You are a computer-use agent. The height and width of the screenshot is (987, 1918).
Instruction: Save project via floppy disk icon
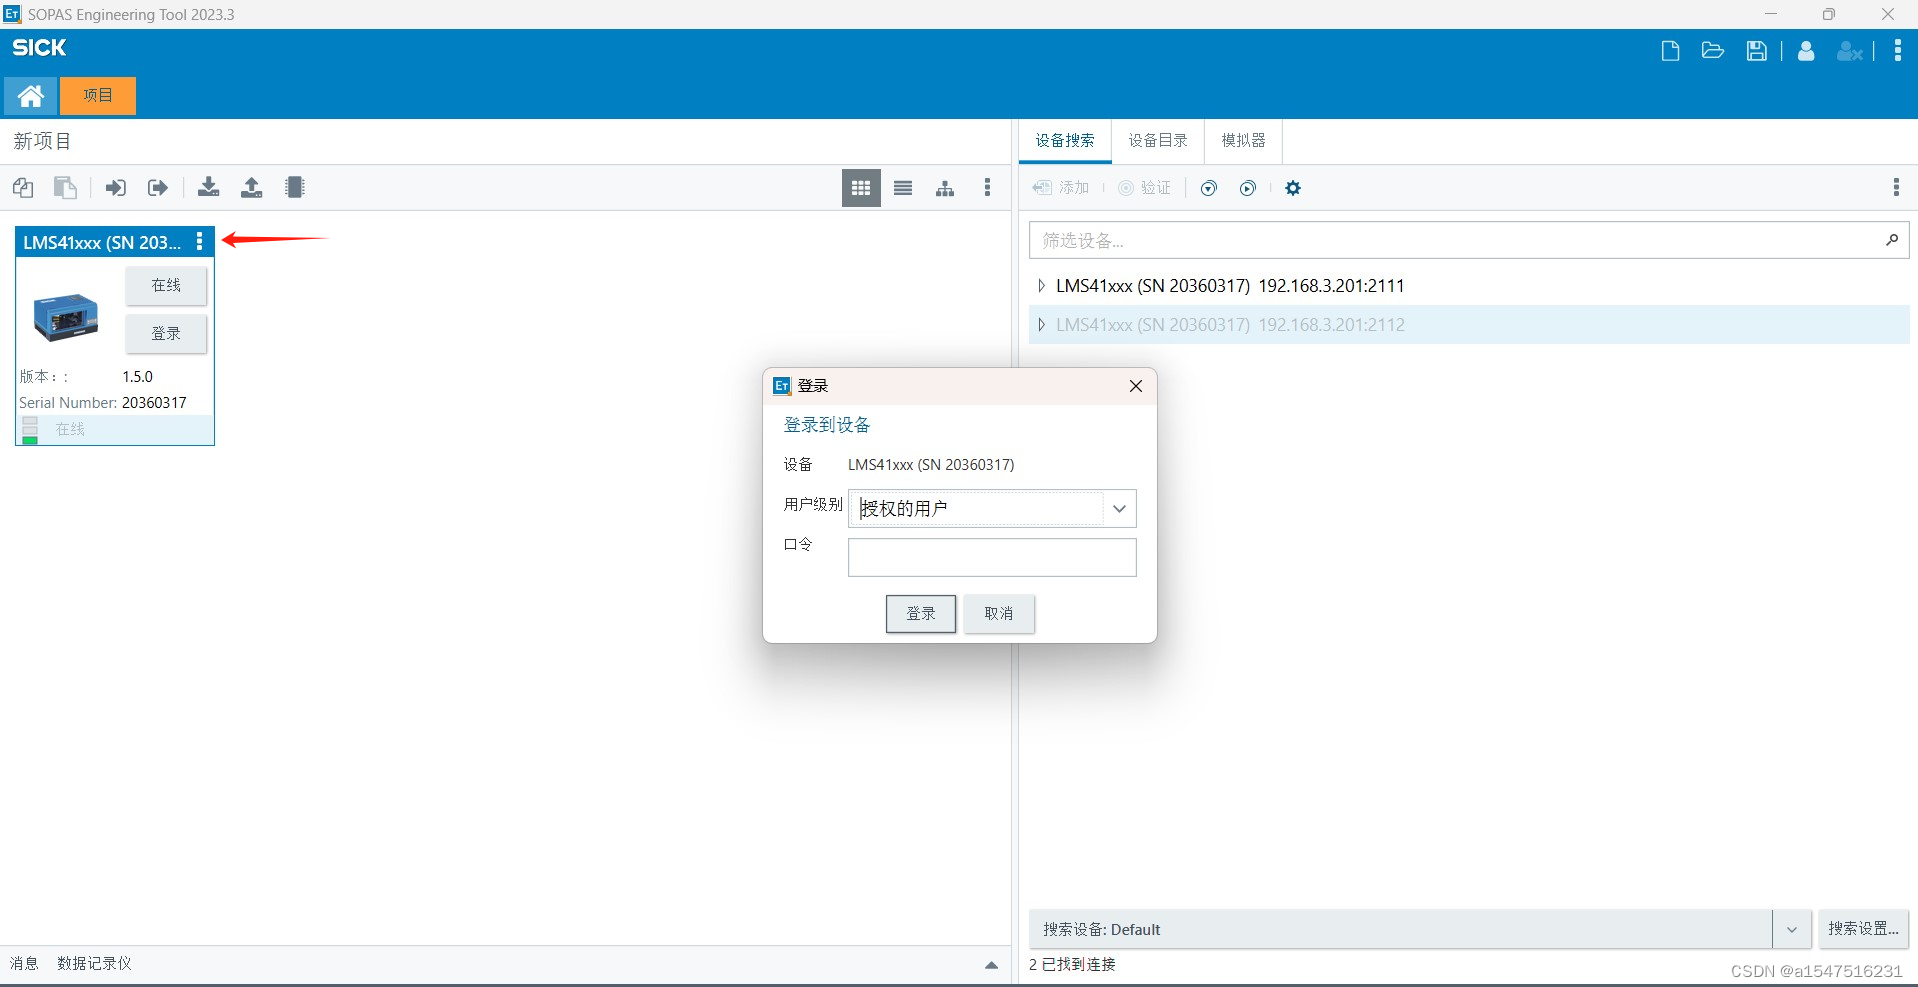click(x=1757, y=51)
